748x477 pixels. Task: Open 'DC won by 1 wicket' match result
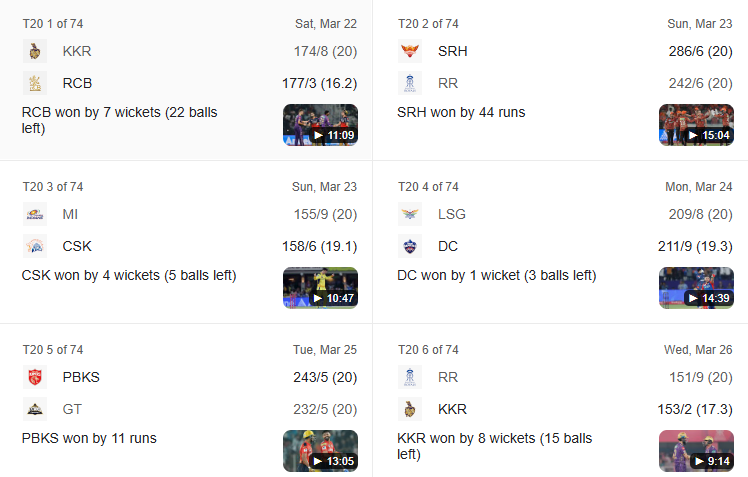497,276
